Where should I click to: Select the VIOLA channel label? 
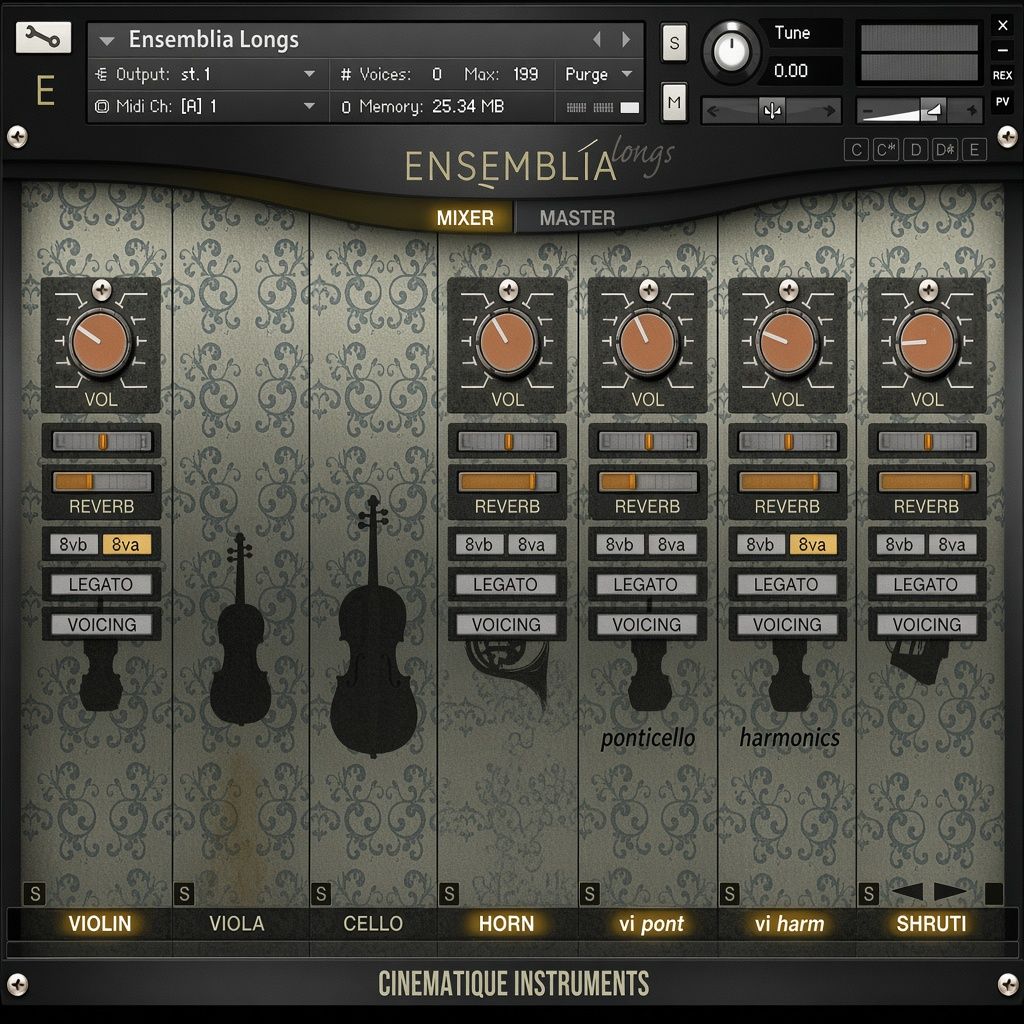tap(237, 923)
